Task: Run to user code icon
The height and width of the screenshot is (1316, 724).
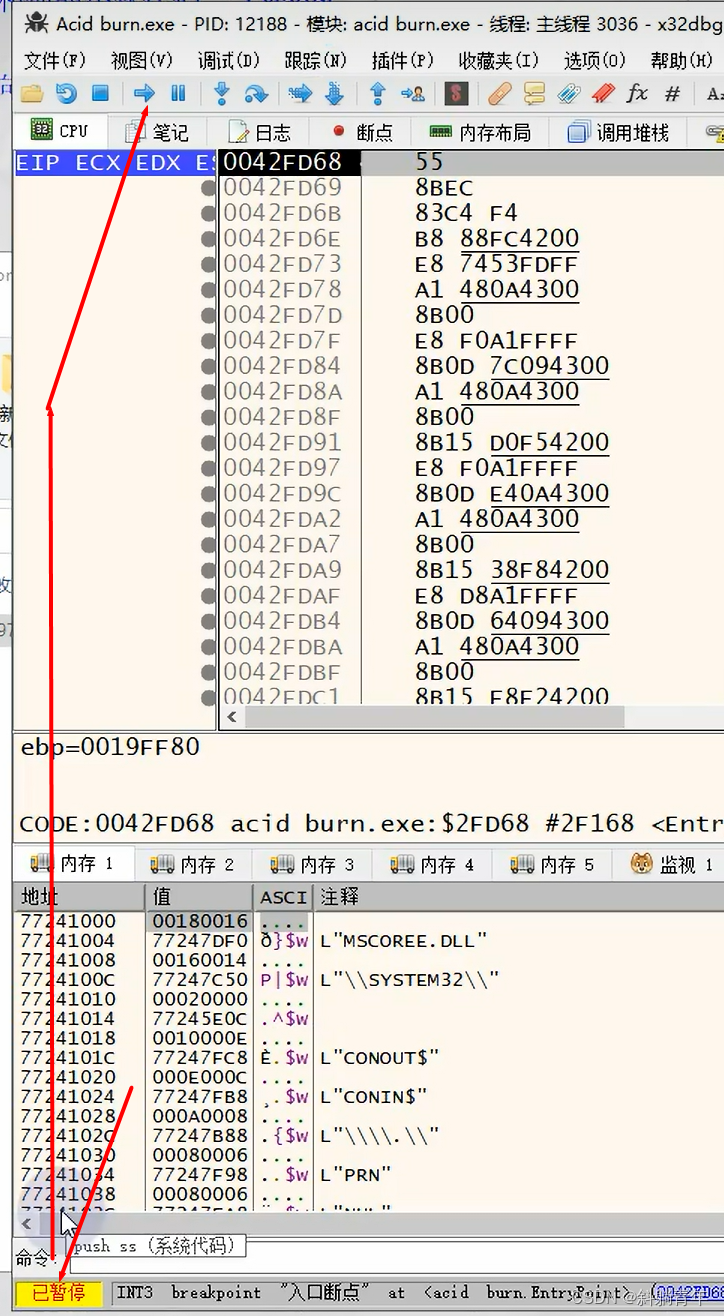Action: tap(412, 94)
